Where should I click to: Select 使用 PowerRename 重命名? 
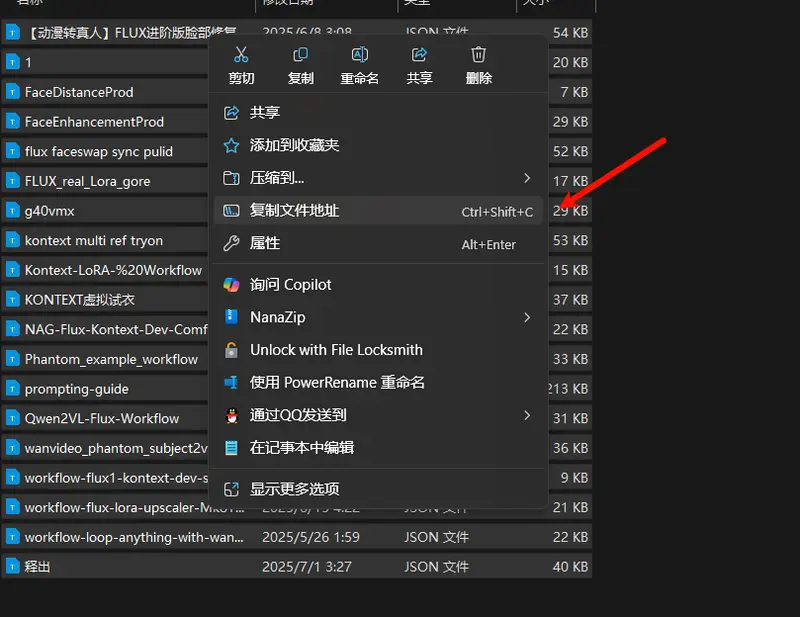point(378,383)
